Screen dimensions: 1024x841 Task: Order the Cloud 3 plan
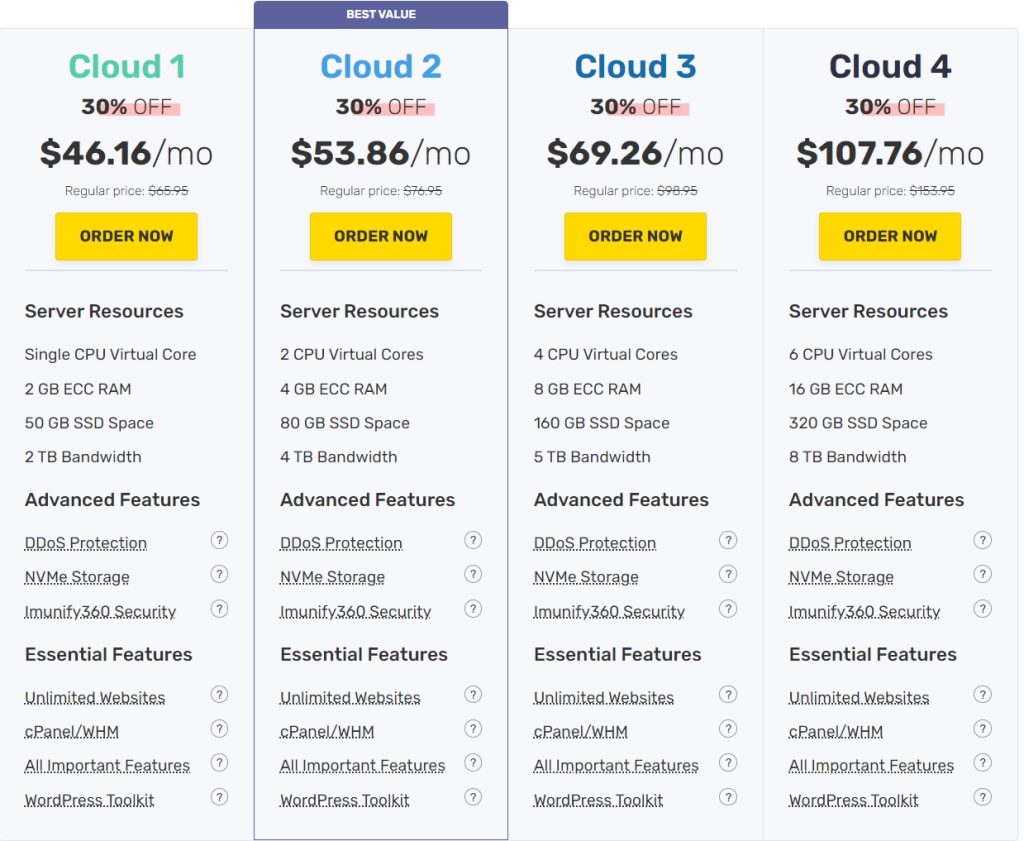[635, 237]
